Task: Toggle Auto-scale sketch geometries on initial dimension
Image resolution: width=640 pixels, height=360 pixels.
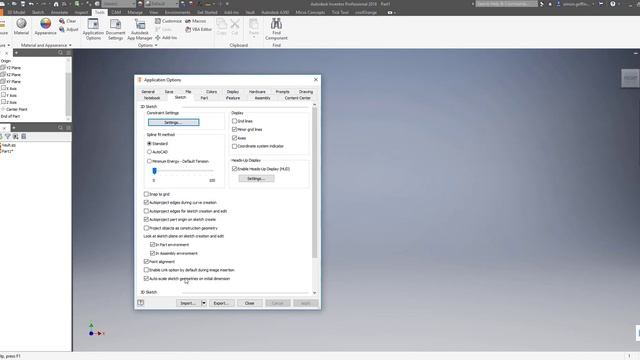Action: click(146, 278)
